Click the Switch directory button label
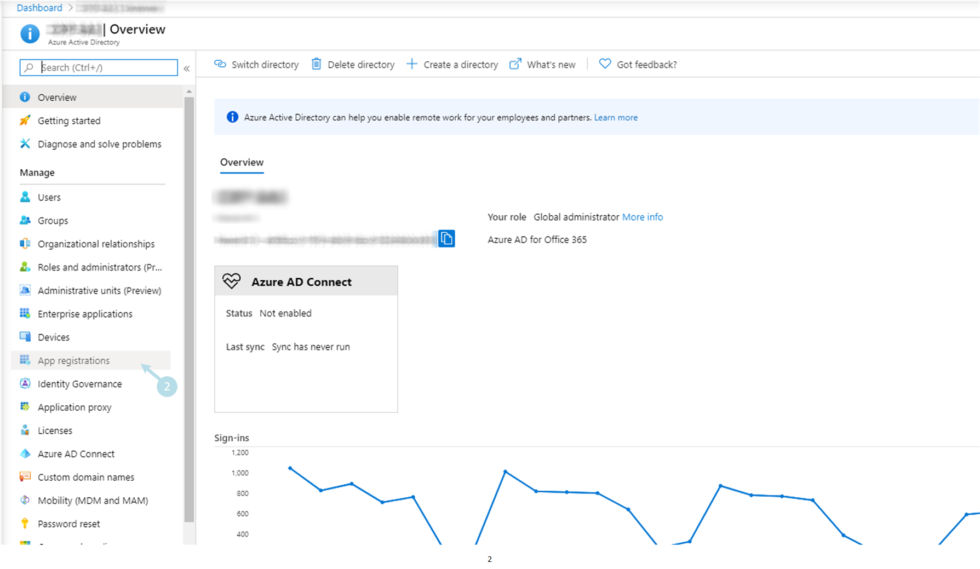The height and width of the screenshot is (569, 980). click(265, 64)
